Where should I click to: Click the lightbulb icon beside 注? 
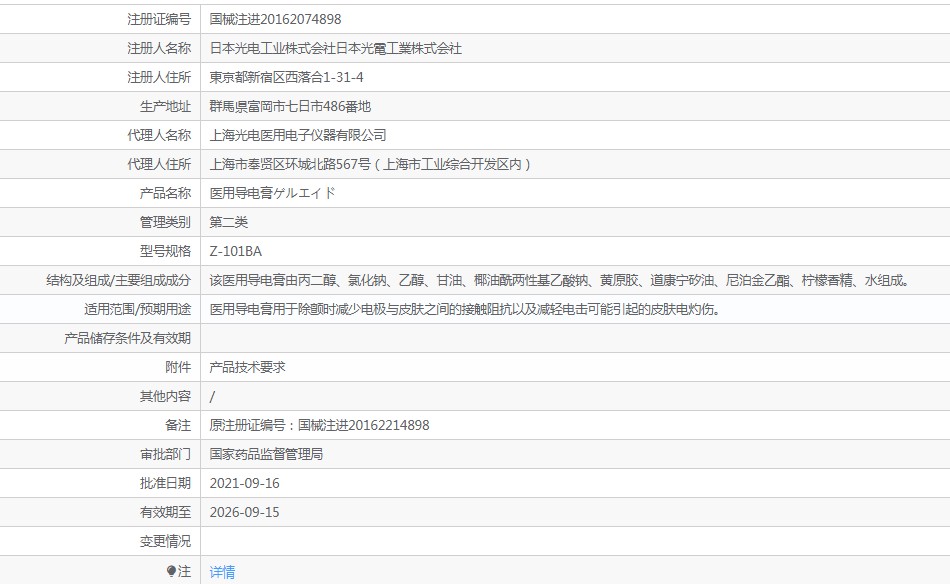[x=171, y=571]
